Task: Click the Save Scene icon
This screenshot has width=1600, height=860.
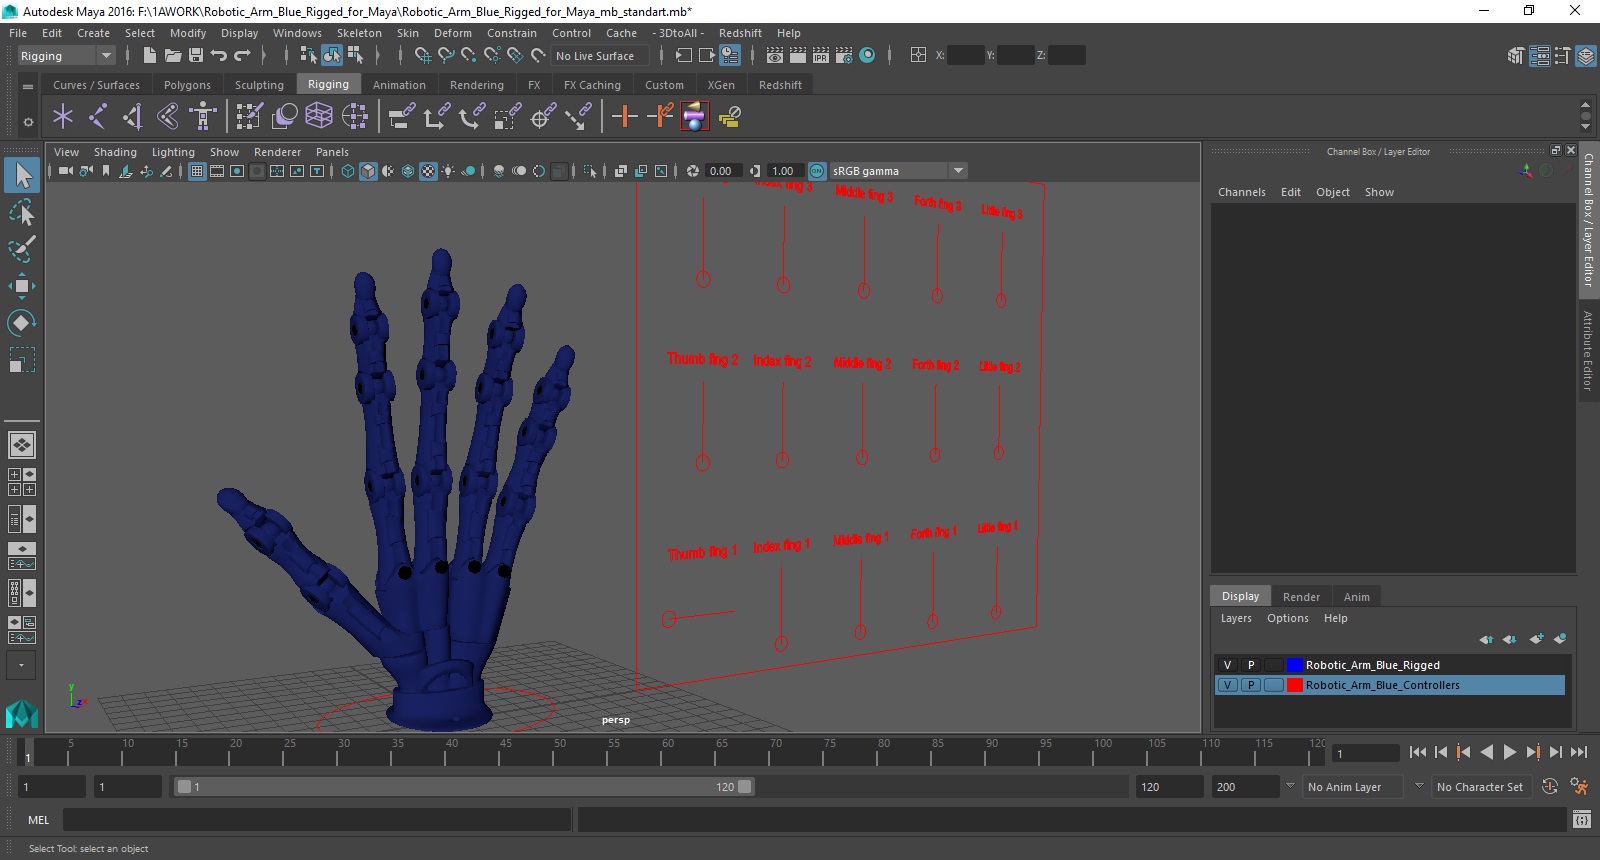Action: click(196, 56)
